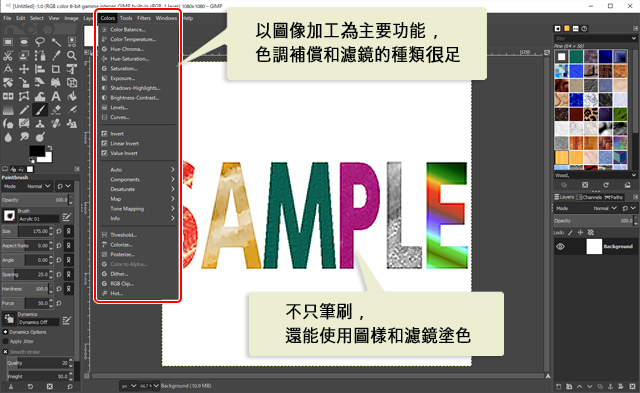Select the Text tool
Image resolution: width=640 pixels, height=393 pixels.
56,96
